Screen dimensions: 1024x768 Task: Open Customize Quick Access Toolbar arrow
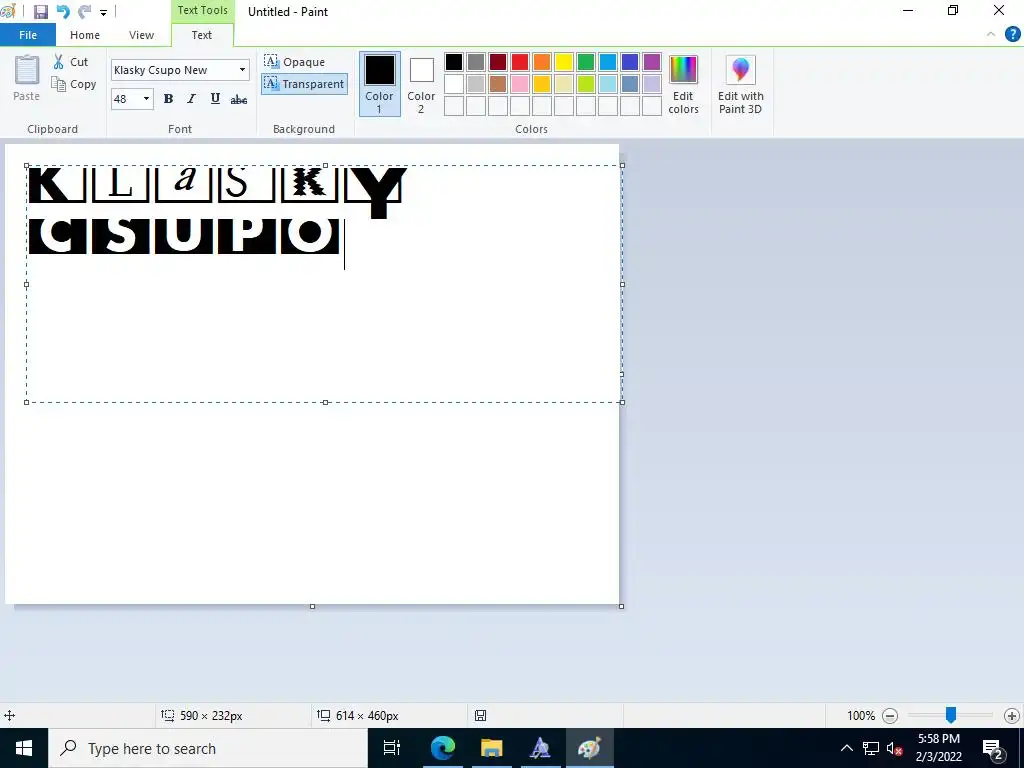[x=103, y=12]
